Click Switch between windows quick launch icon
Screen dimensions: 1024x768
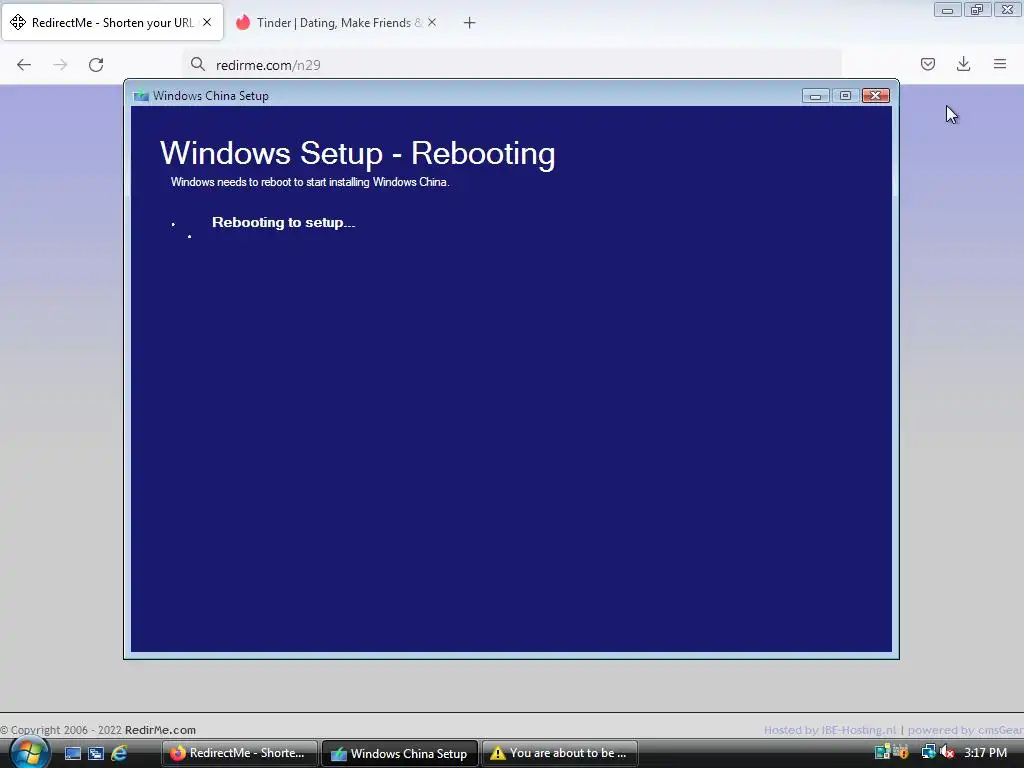tap(96, 754)
